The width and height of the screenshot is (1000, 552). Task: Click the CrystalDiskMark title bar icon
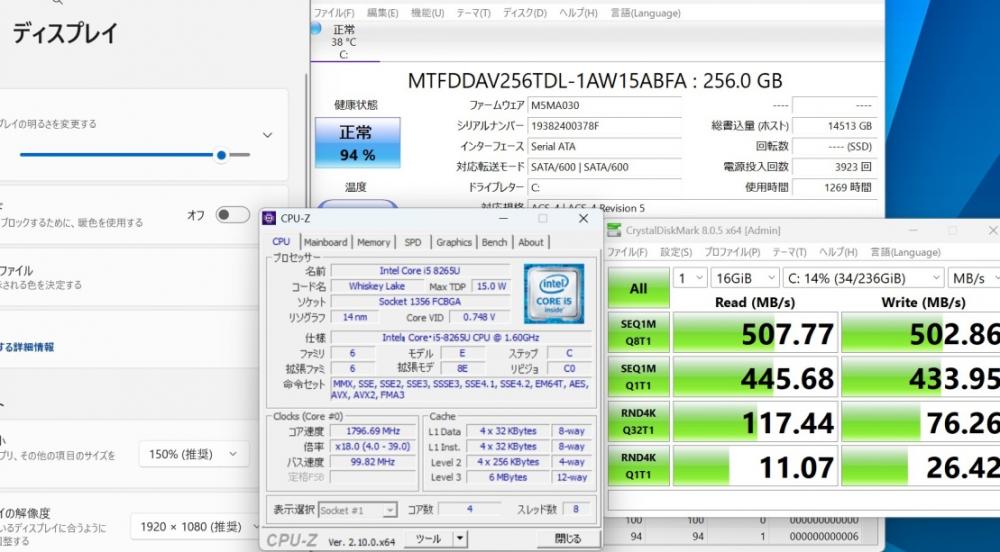tap(614, 230)
